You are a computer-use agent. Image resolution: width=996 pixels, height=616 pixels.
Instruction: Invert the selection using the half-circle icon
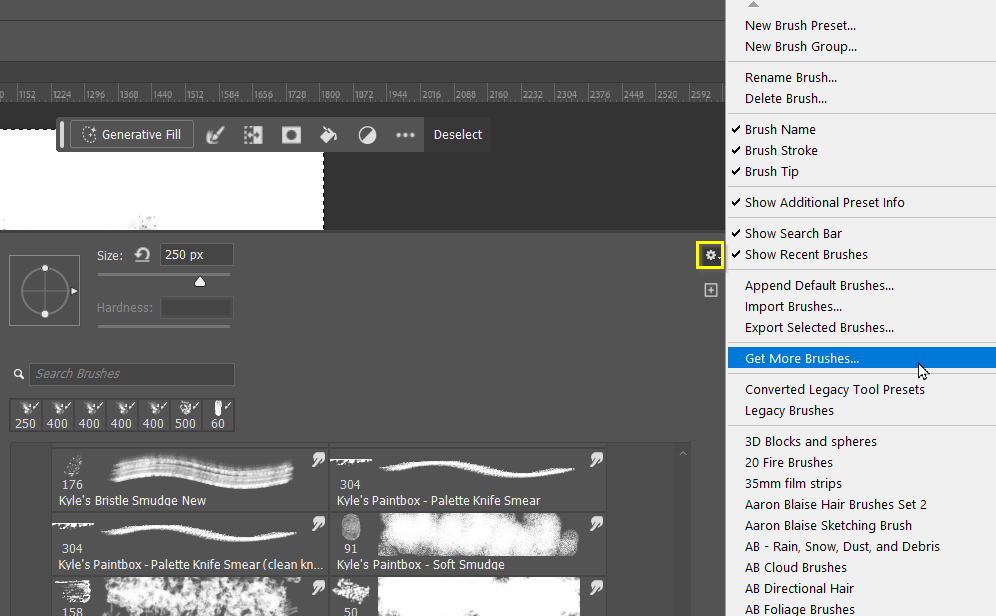[x=366, y=134]
